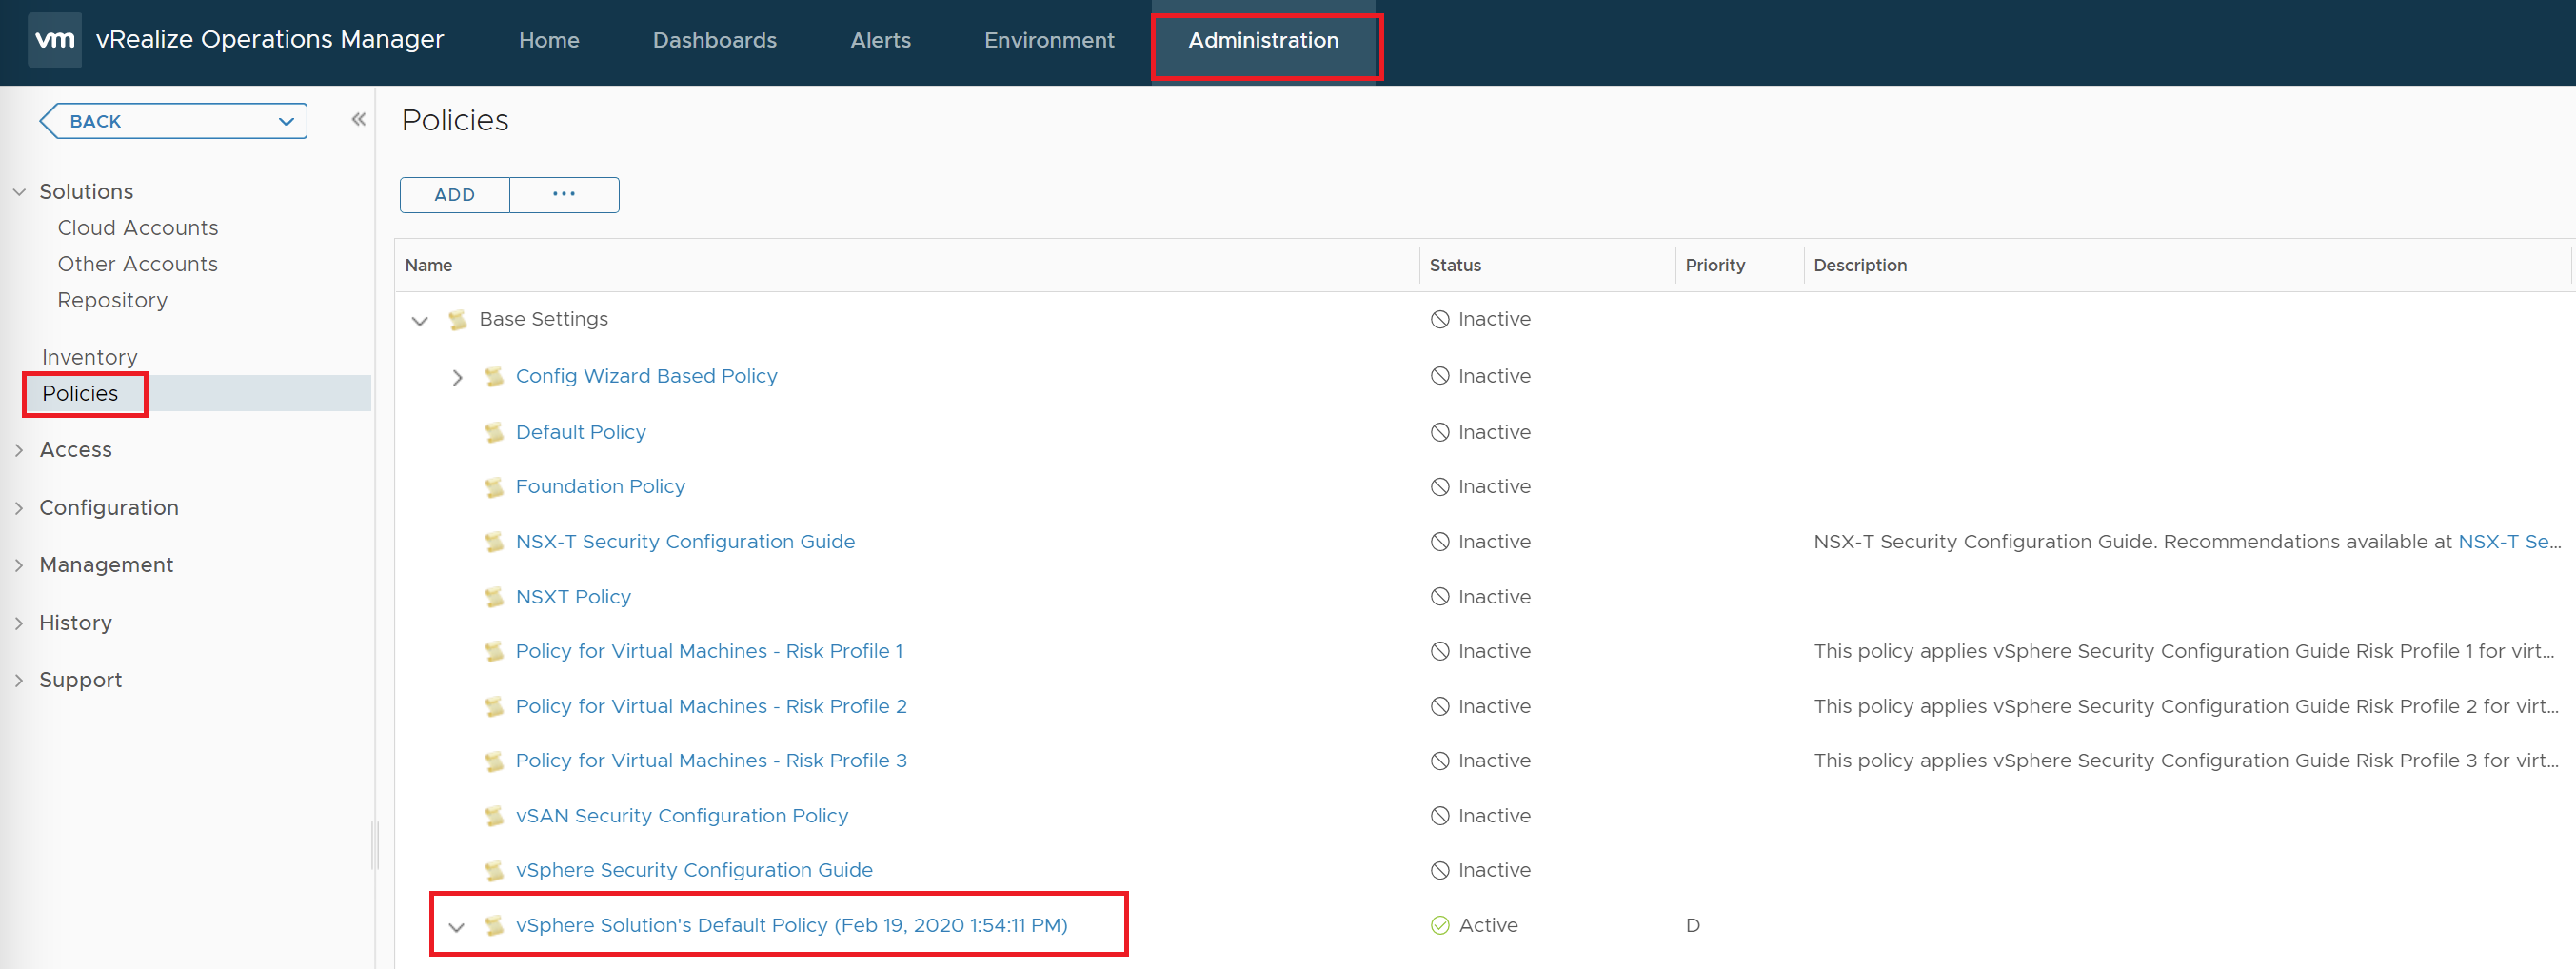The width and height of the screenshot is (2576, 969).
Task: Click the green Active status icon
Action: coord(1440,926)
